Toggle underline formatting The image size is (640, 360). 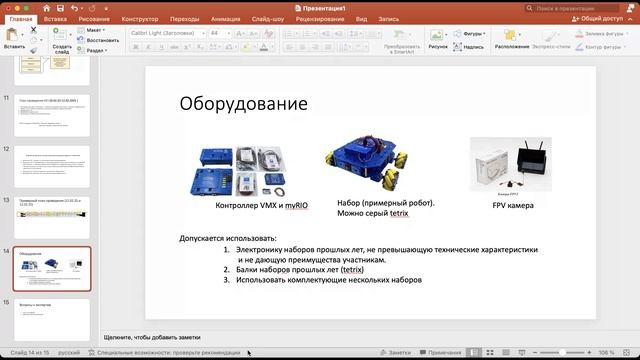point(161,47)
